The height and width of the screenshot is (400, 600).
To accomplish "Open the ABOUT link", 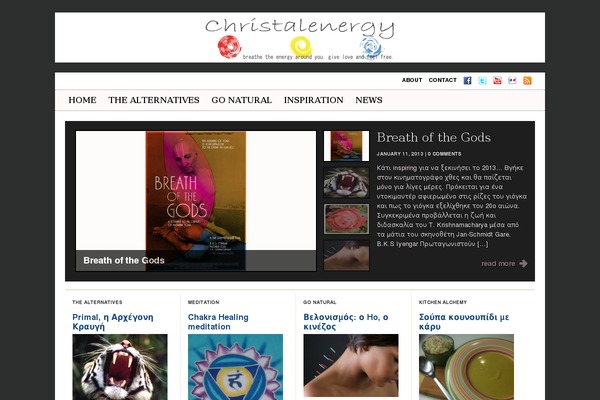I will point(412,80).
